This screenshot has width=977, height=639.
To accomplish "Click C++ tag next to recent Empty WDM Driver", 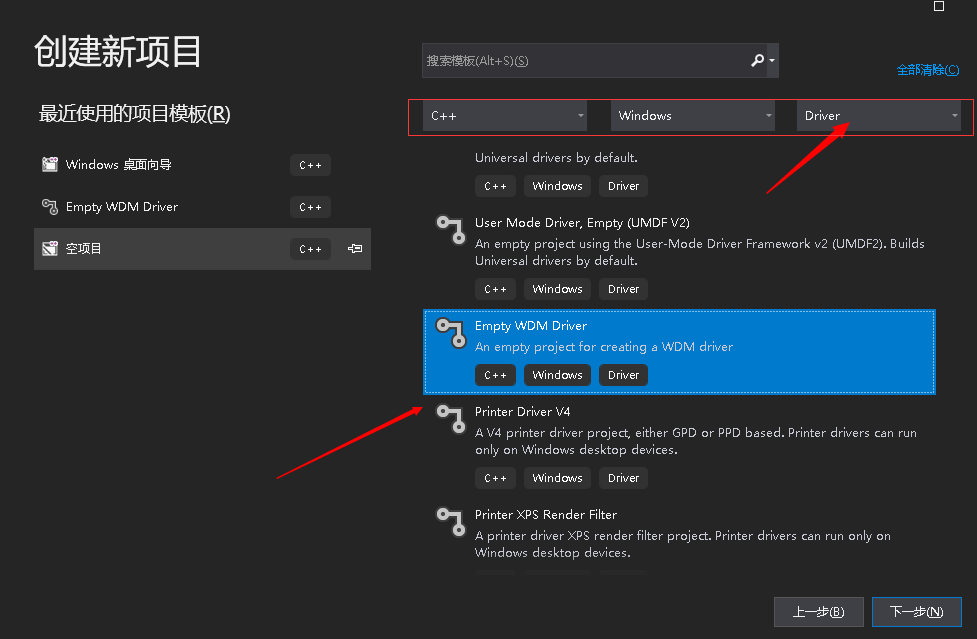I will tap(310, 207).
